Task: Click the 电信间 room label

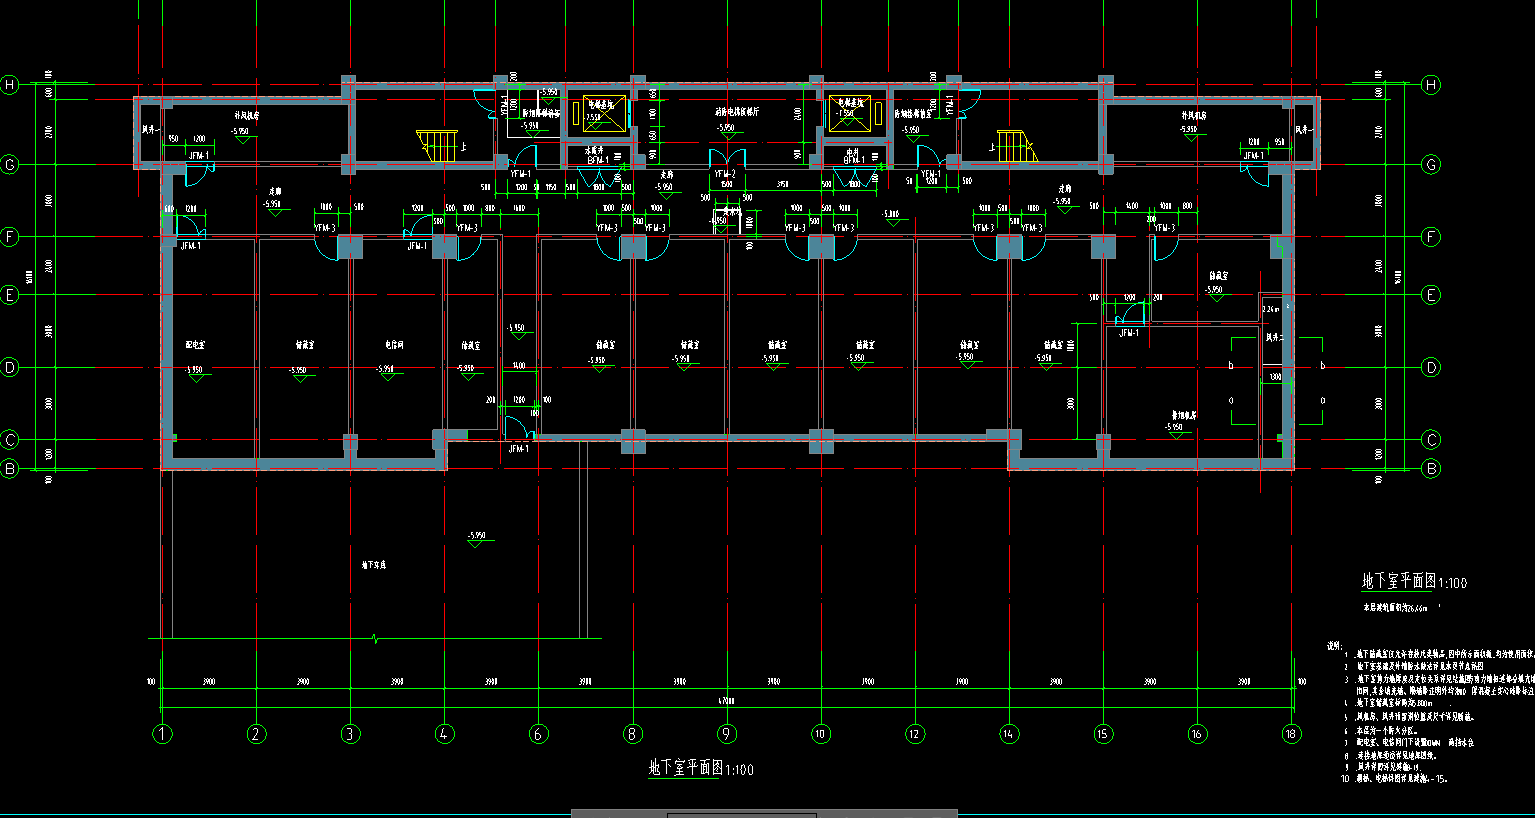Action: [x=394, y=345]
